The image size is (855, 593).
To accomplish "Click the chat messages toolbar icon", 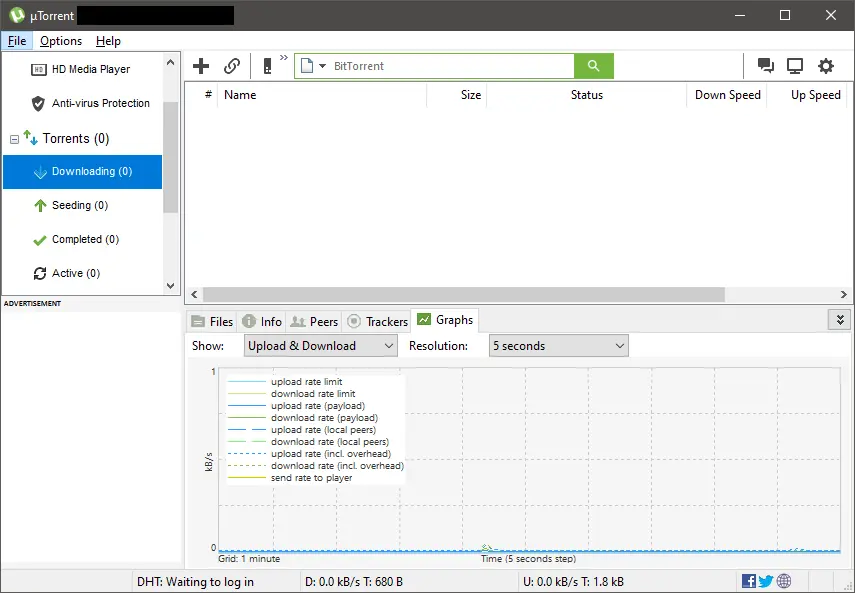I will [x=764, y=65].
